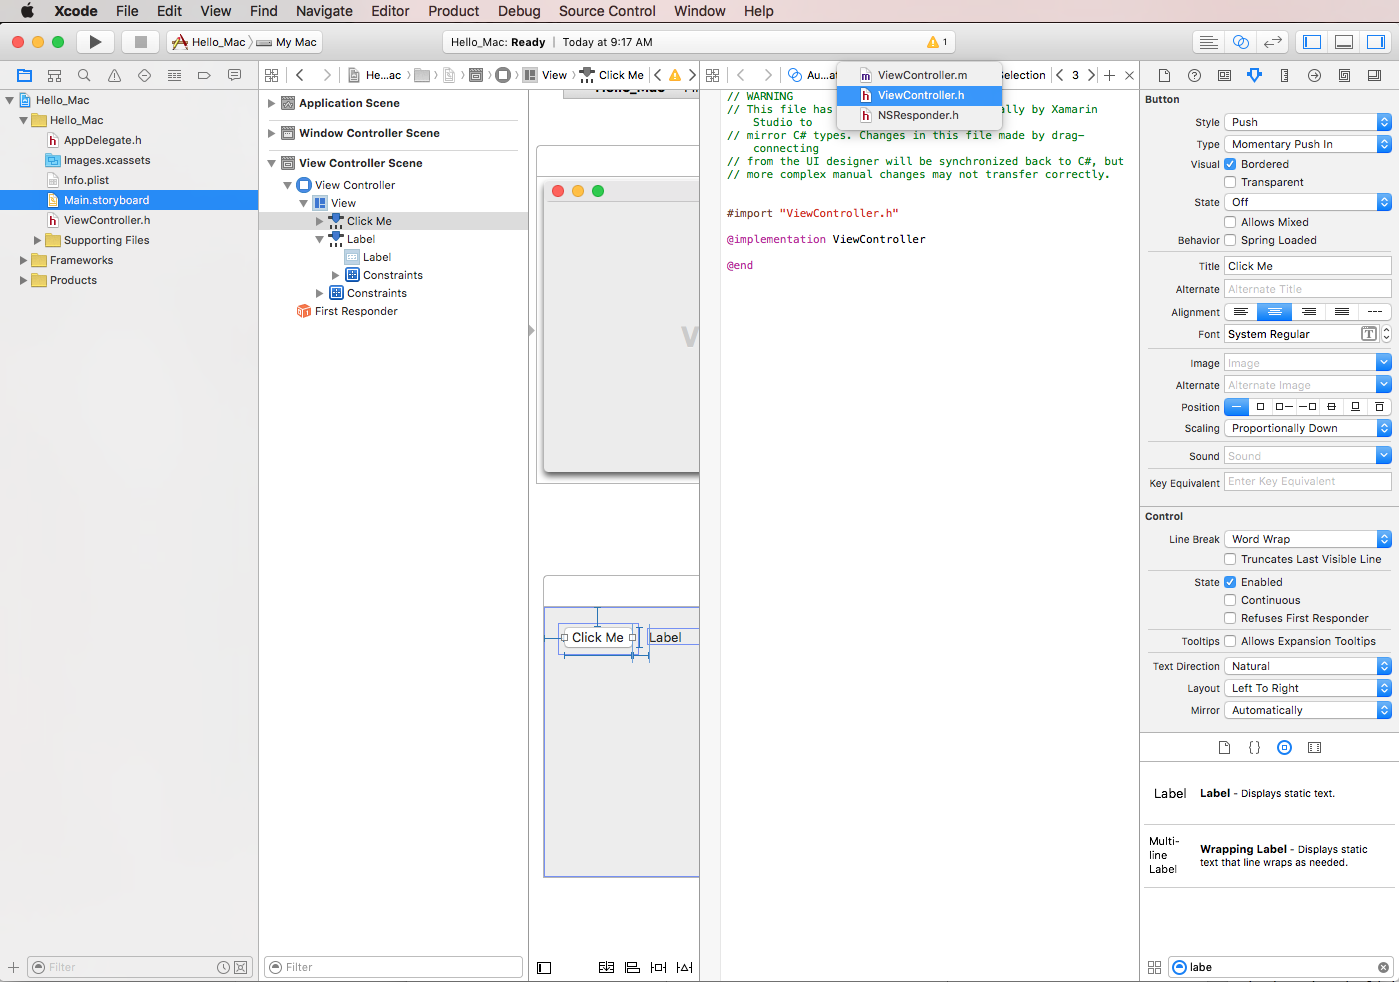1399x982 pixels.
Task: Select NSResponder.h from the jump bar popup
Action: coord(919,115)
